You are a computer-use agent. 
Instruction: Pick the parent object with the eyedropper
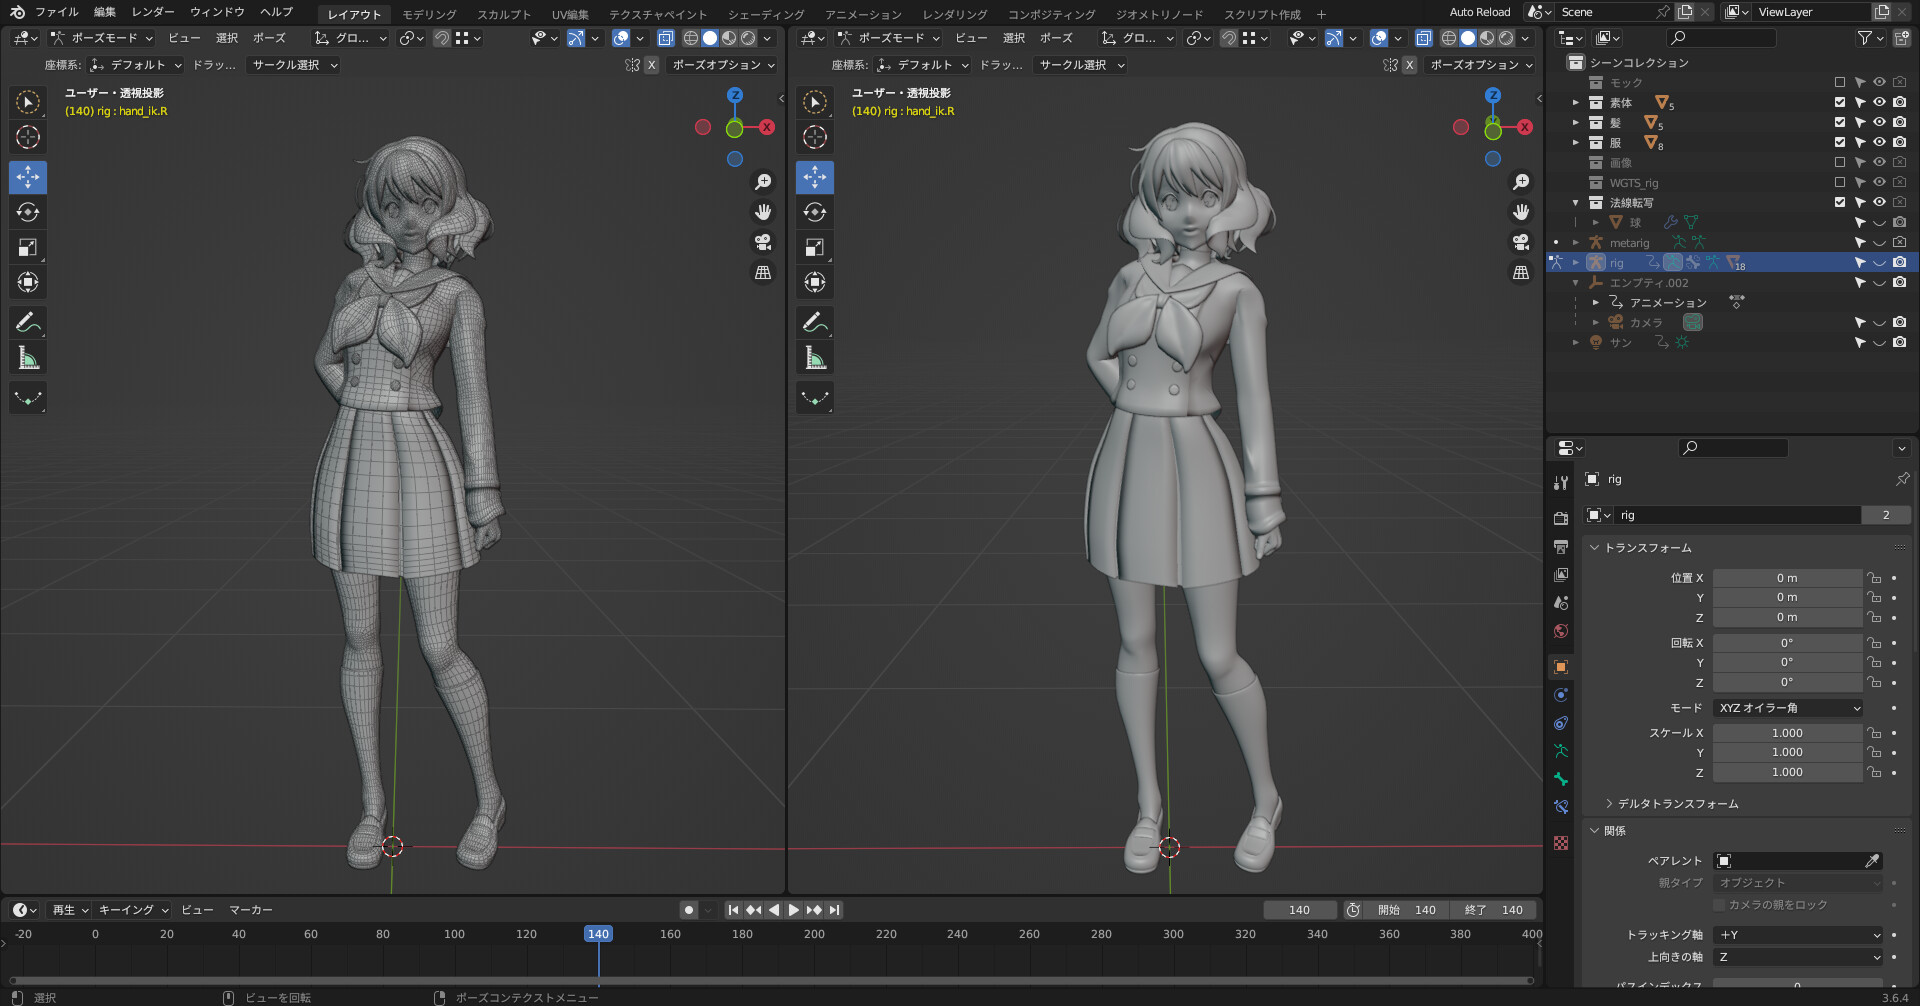coord(1872,861)
